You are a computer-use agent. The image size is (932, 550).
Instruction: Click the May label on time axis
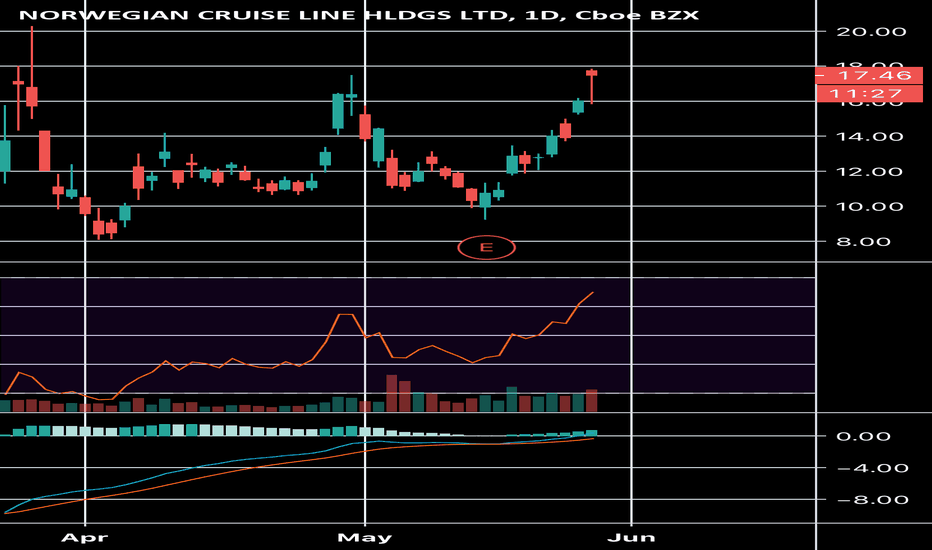pos(364,538)
